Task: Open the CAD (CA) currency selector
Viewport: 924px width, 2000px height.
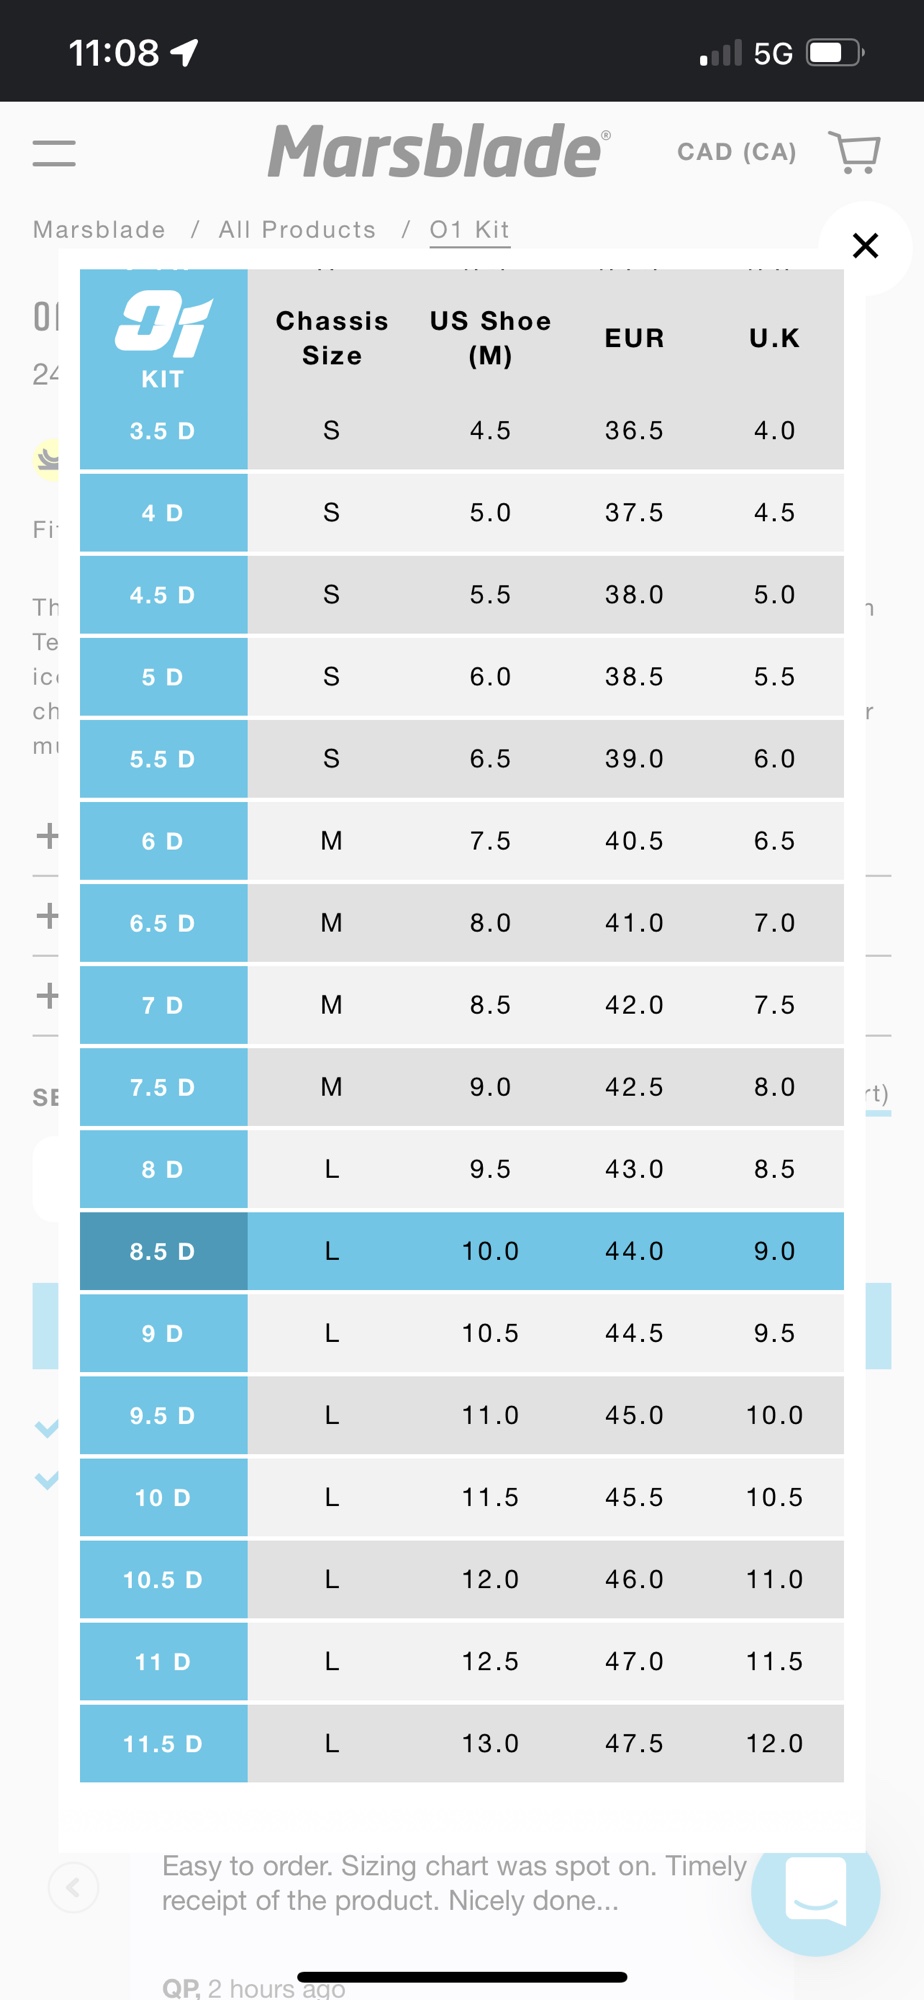Action: pyautogui.click(x=737, y=152)
